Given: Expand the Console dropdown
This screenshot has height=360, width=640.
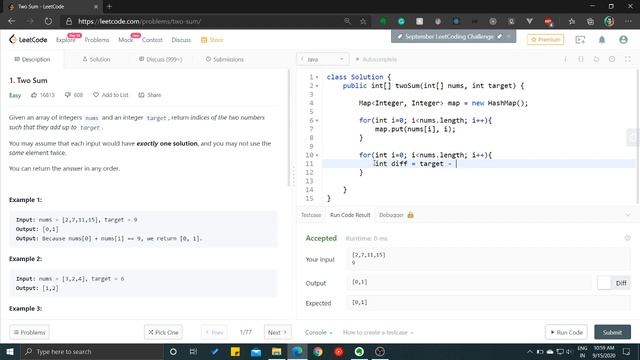Looking at the screenshot, I should 318,332.
